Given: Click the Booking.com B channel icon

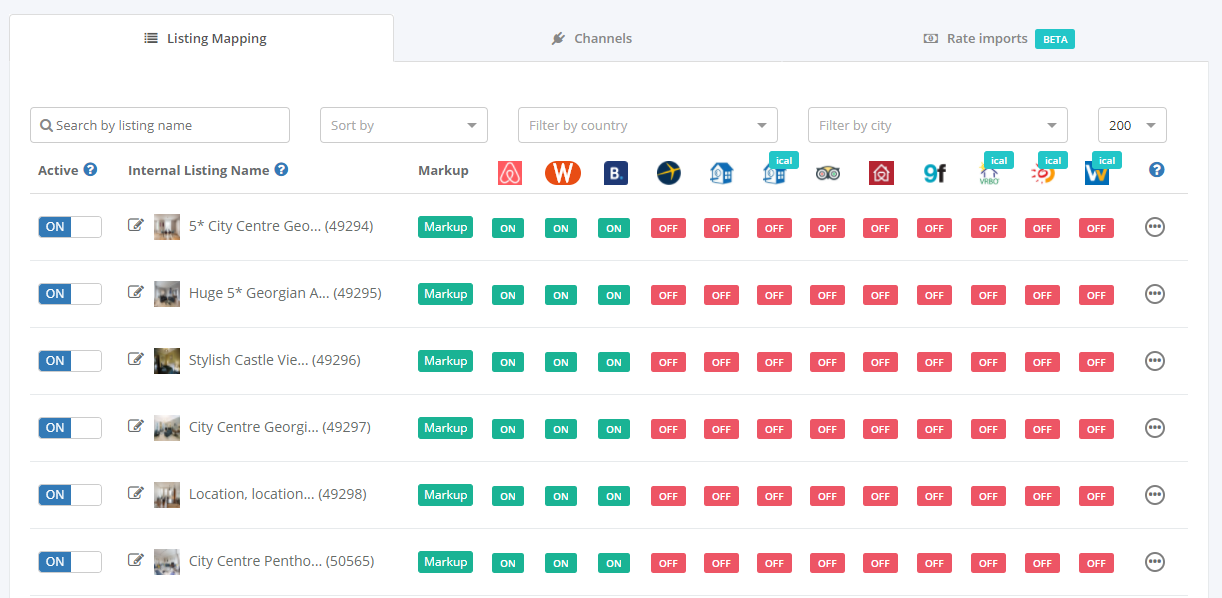Looking at the screenshot, I should (x=616, y=173).
